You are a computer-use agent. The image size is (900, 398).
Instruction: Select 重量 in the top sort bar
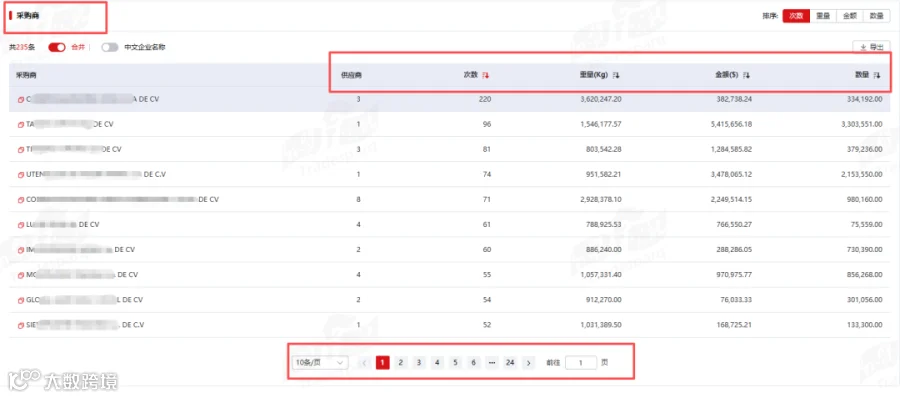pos(823,16)
